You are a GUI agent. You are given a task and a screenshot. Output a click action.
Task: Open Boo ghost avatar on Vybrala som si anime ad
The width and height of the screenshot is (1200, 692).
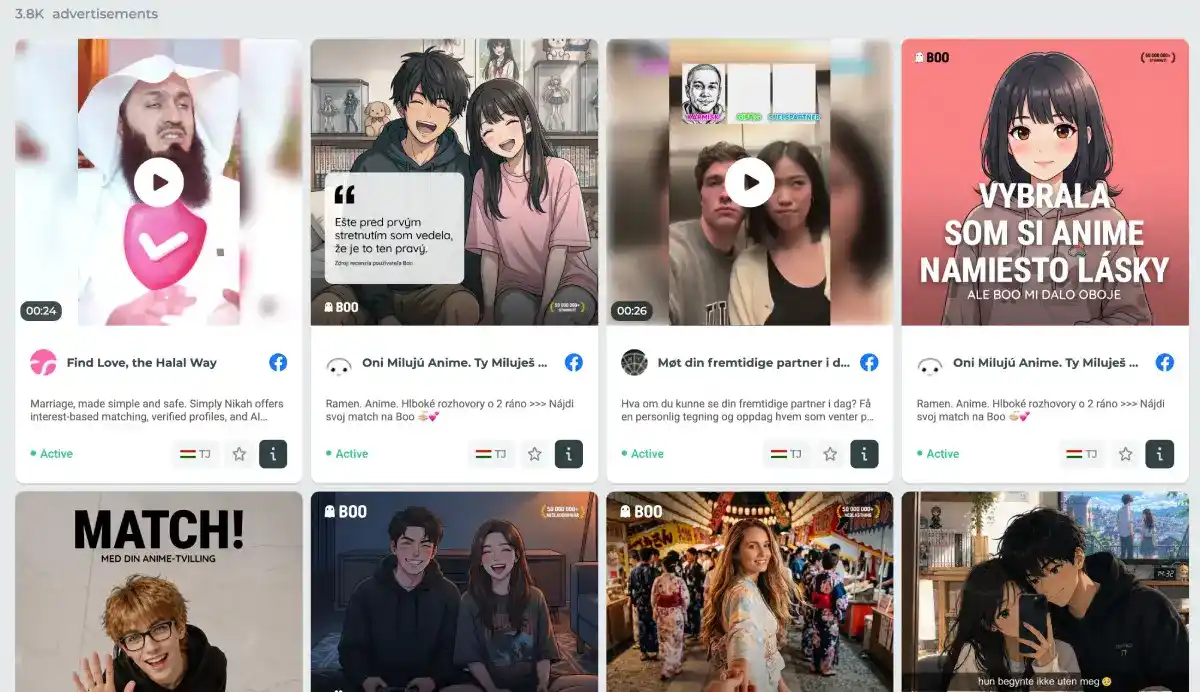(930, 364)
